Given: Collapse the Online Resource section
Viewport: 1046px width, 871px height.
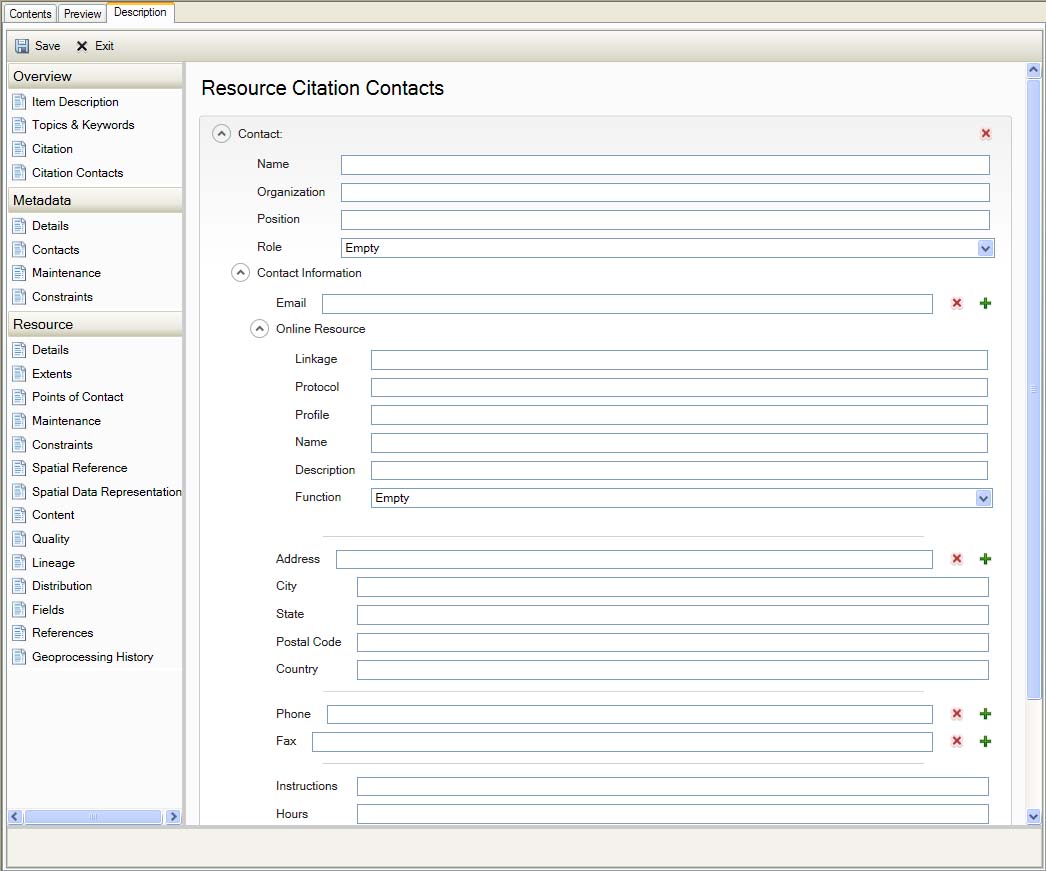Looking at the screenshot, I should (259, 329).
